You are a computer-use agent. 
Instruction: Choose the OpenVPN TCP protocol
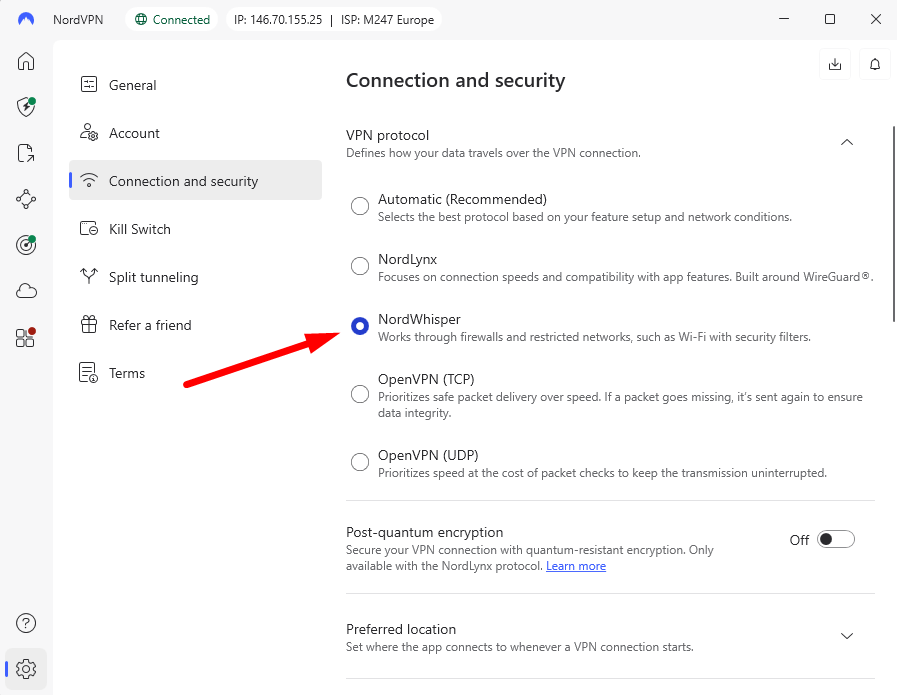pos(360,394)
